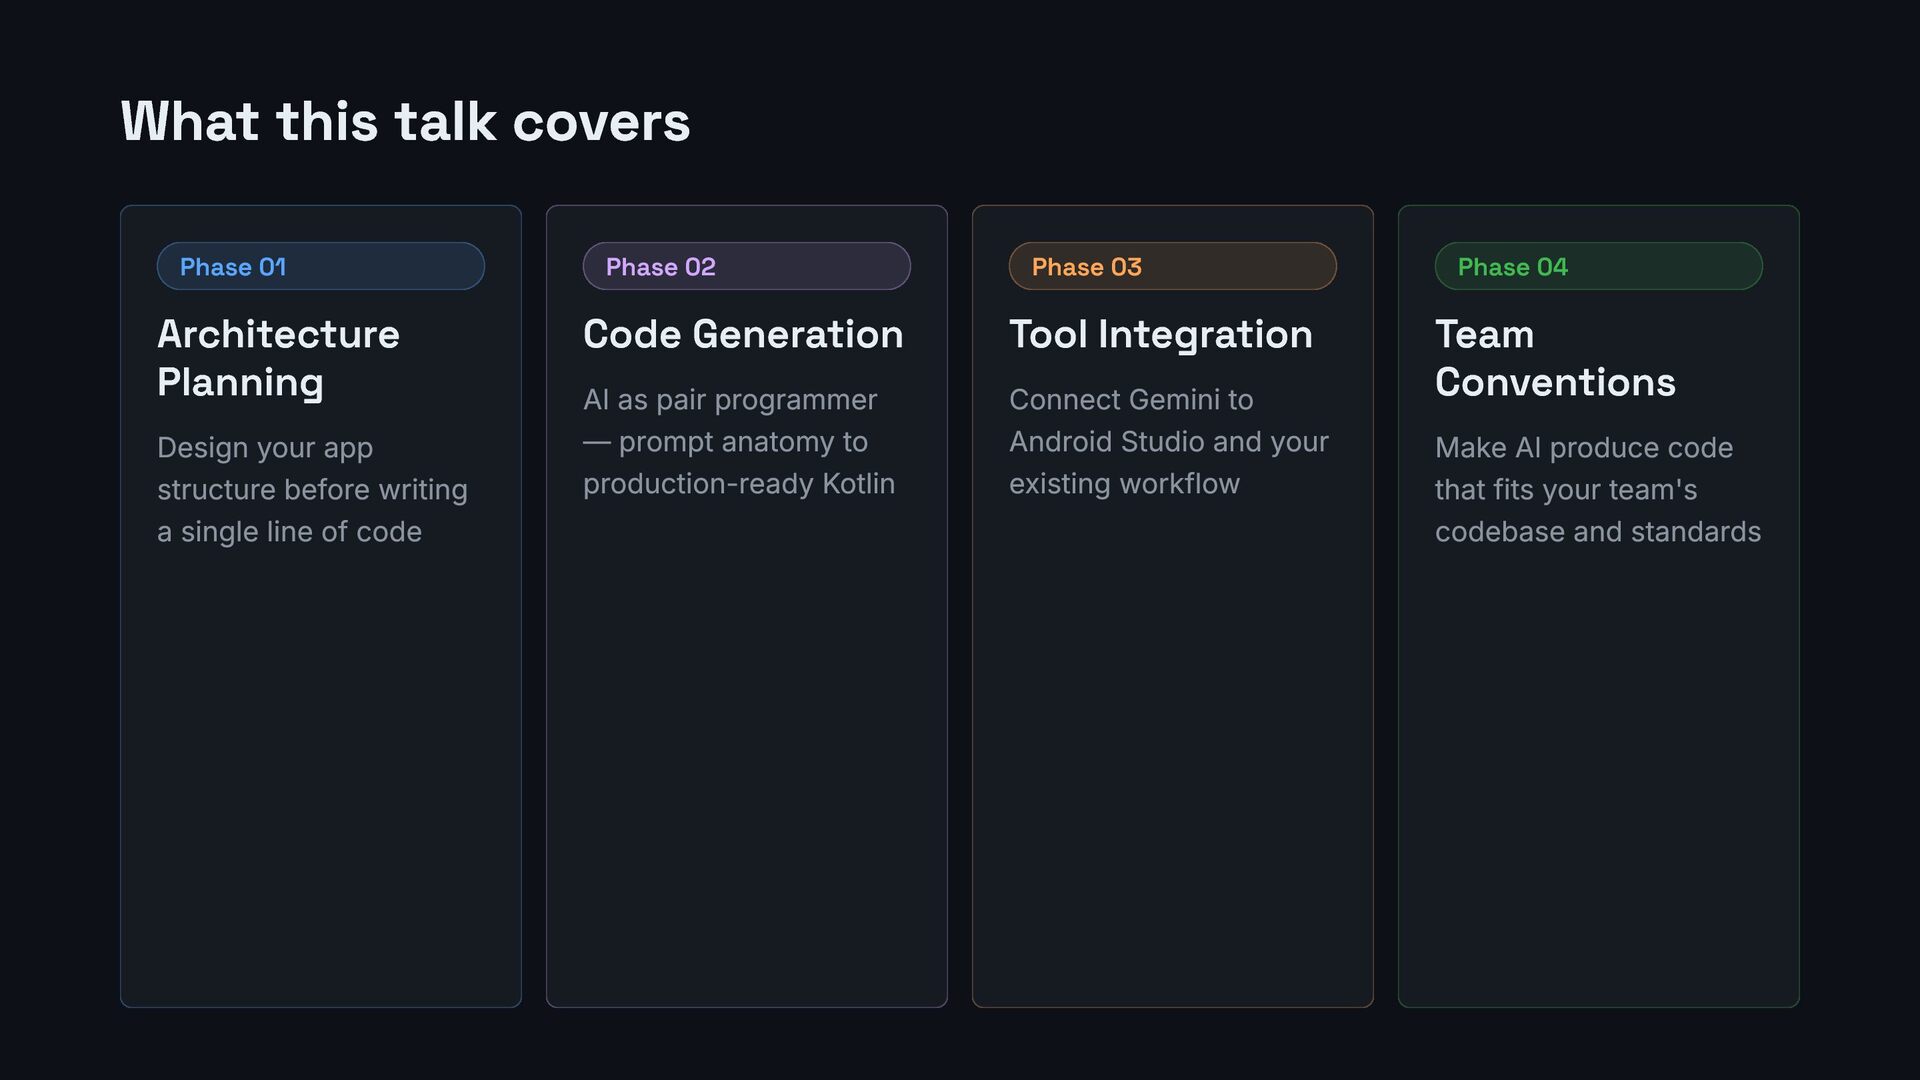Select the 'Make AI produce code' description

point(1598,490)
